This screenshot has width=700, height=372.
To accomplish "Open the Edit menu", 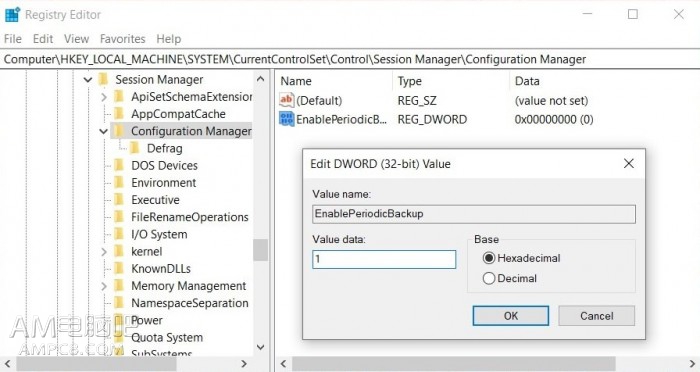I will (x=43, y=39).
